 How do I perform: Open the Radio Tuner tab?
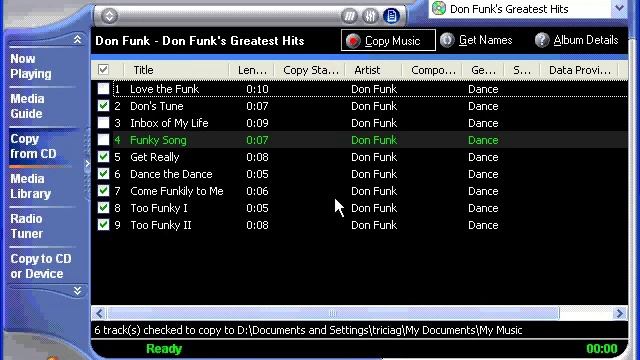point(27,226)
